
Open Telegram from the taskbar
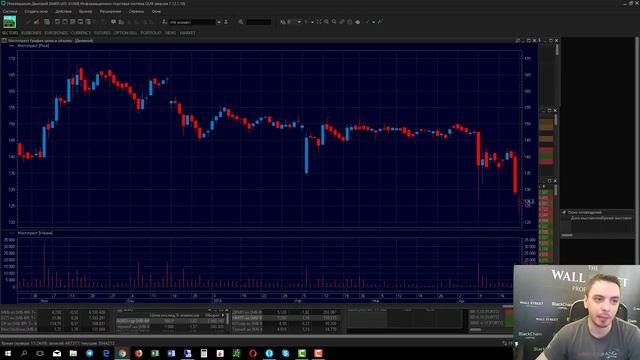(x=89, y=353)
